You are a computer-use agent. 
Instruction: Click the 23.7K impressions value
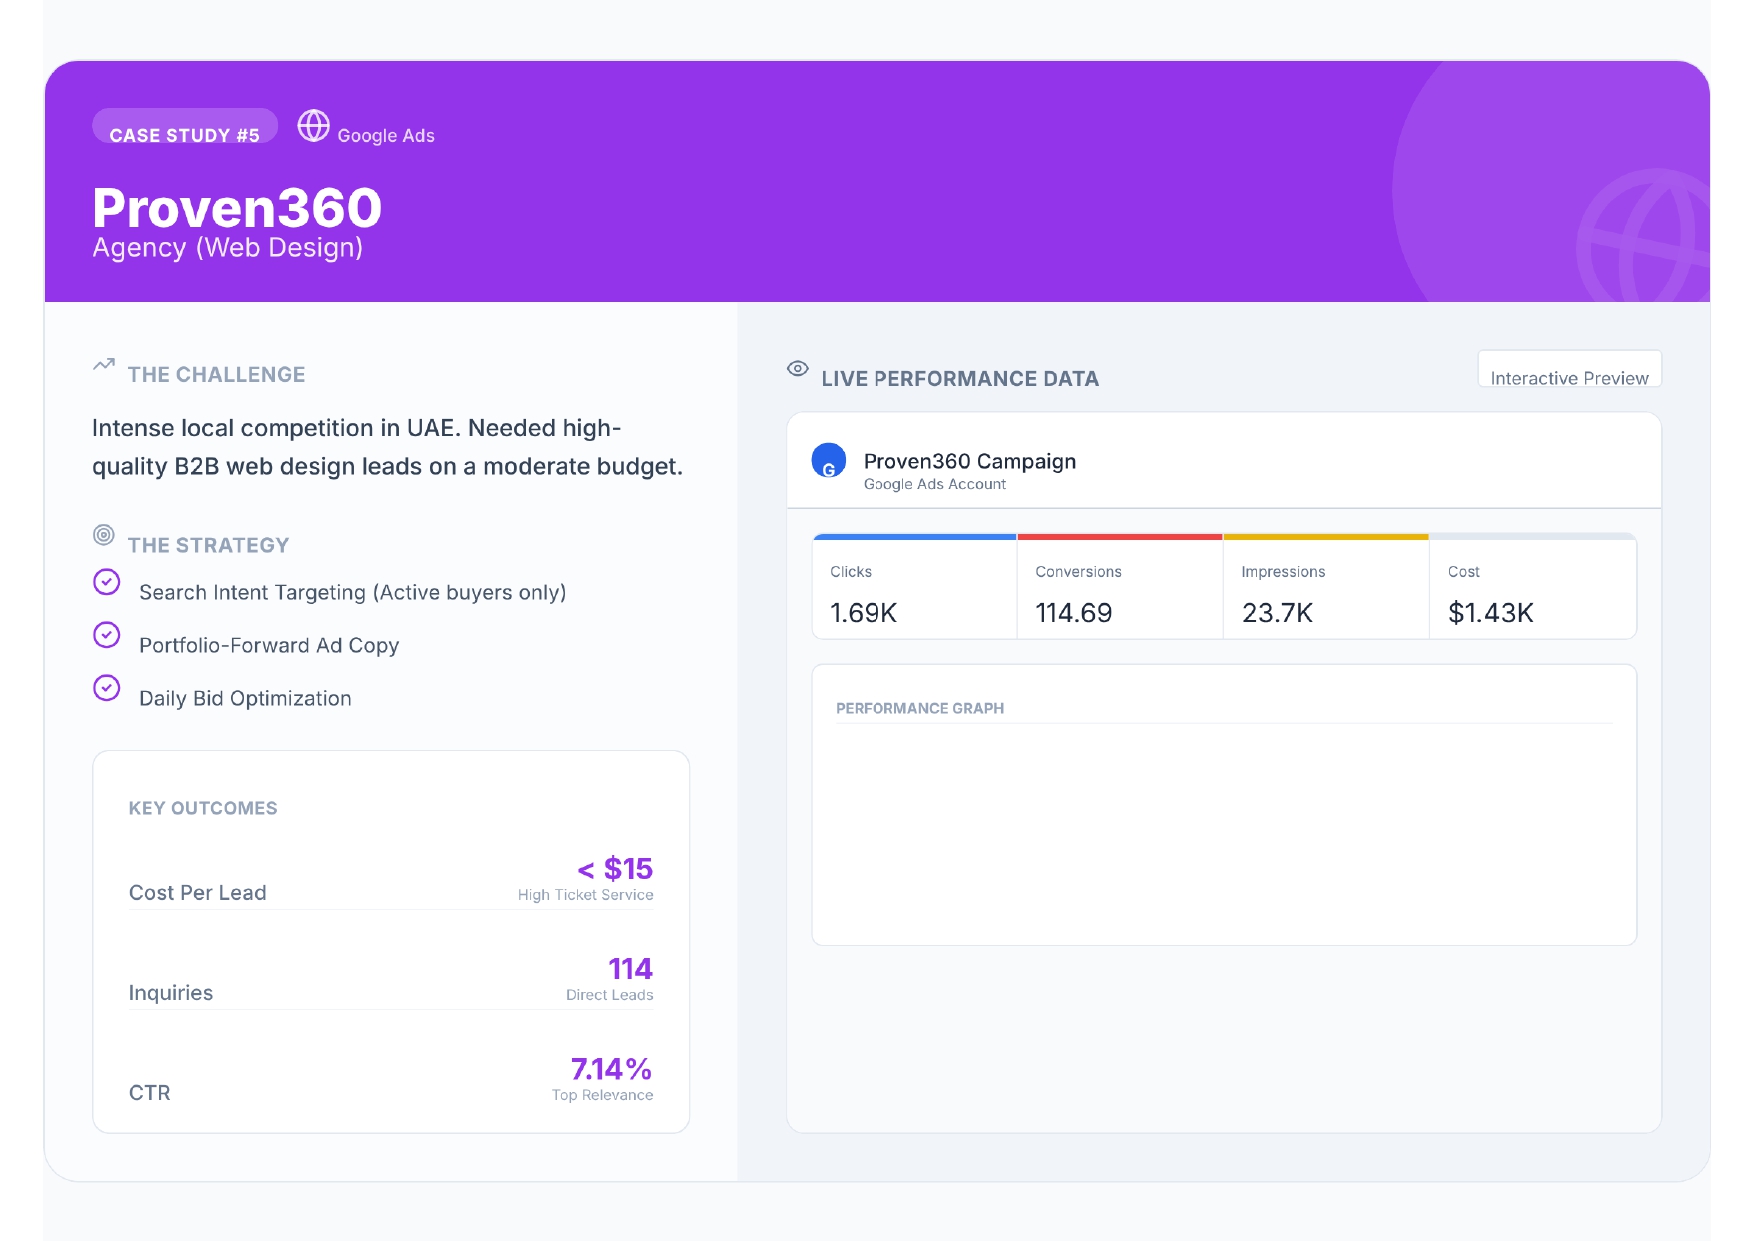[1278, 613]
